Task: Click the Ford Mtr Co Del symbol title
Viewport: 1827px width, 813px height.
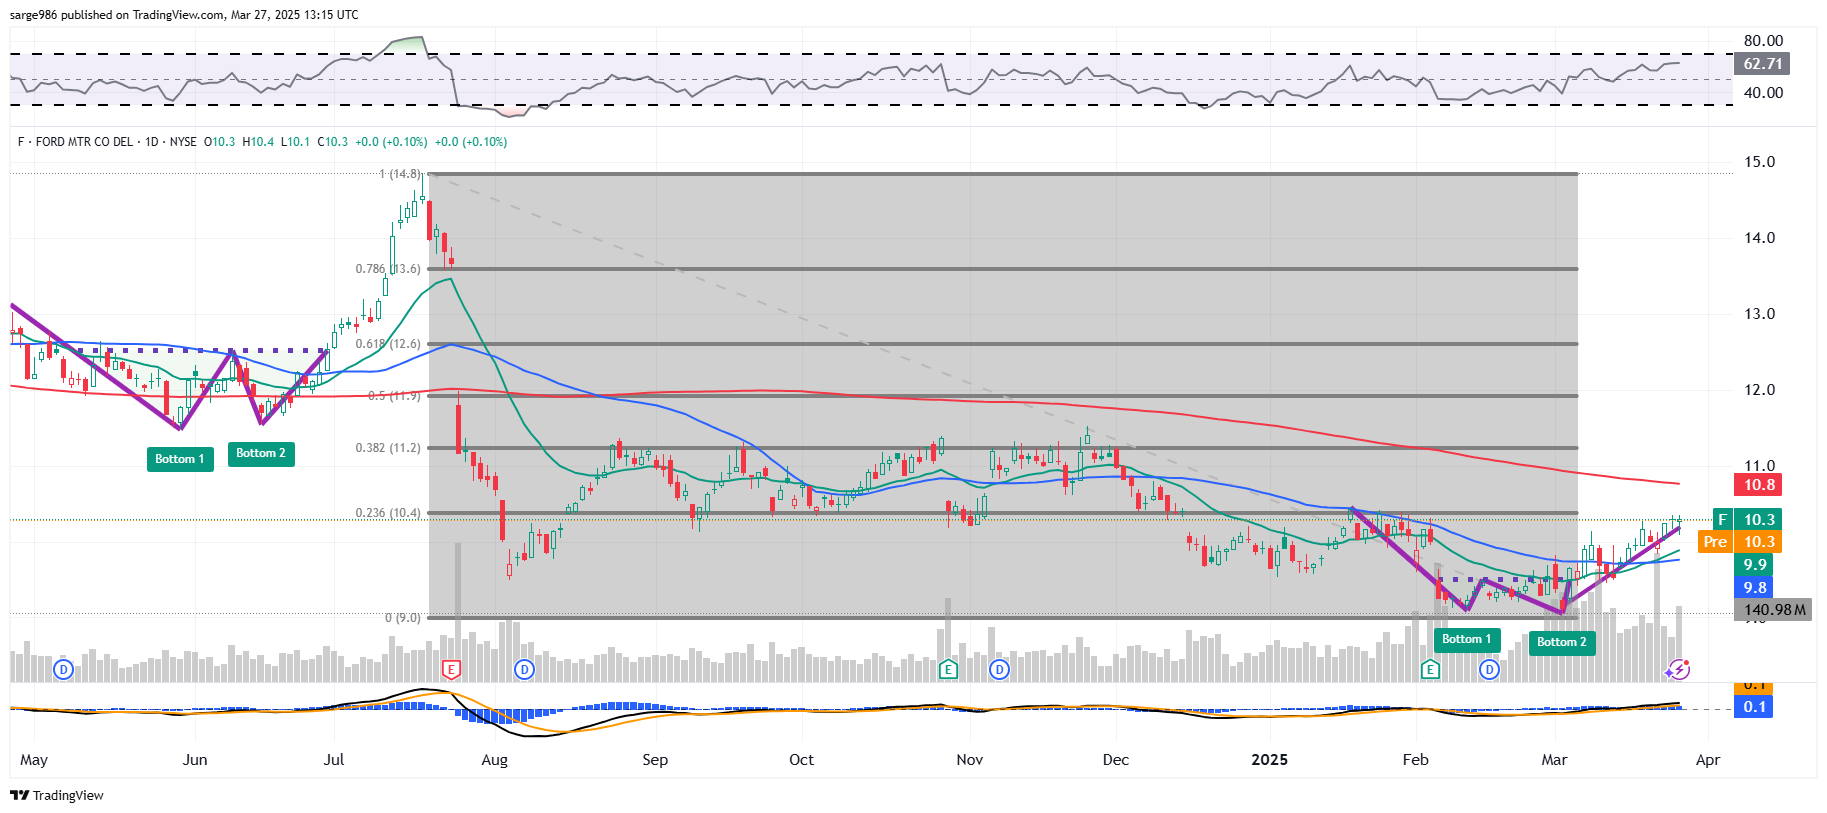Action: tap(84, 142)
